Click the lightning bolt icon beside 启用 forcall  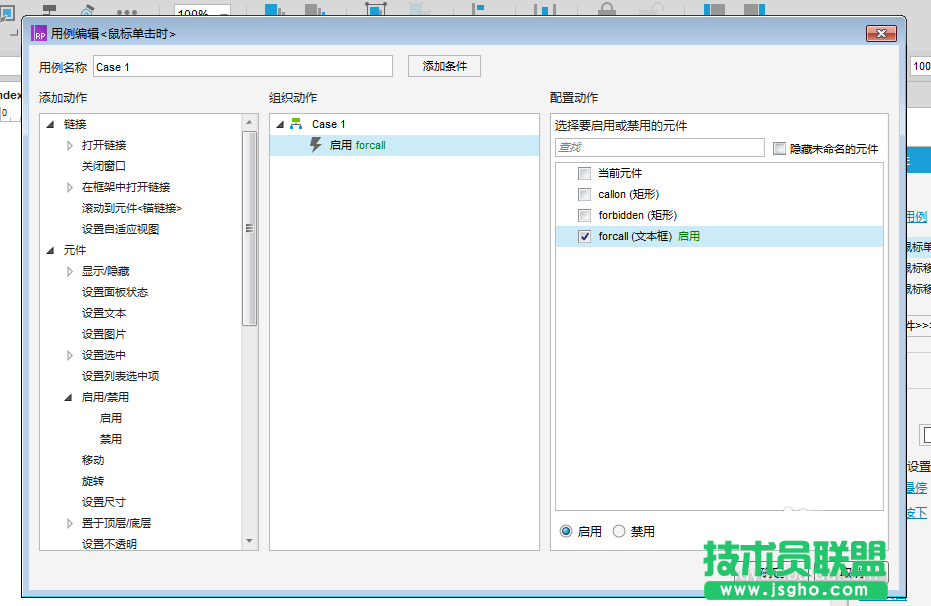coord(316,145)
